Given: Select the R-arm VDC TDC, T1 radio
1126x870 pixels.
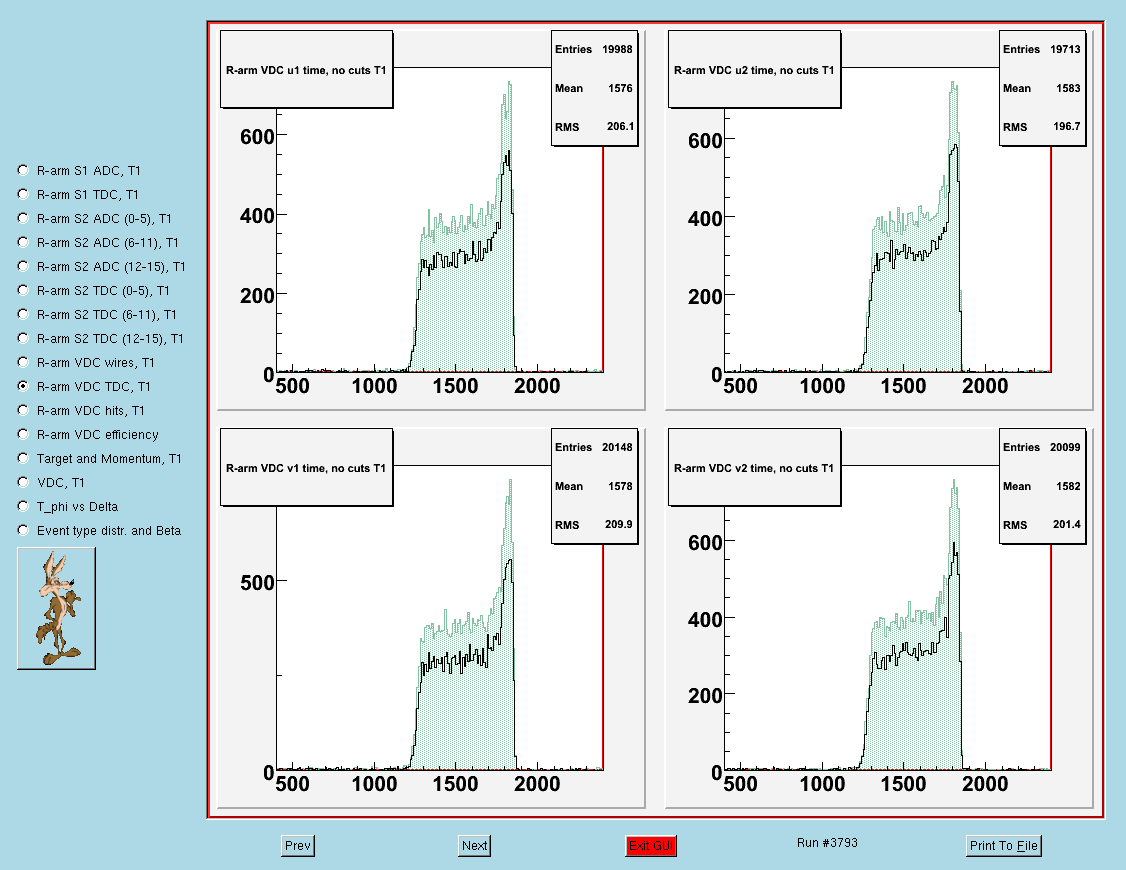Looking at the screenshot, I should (23, 386).
